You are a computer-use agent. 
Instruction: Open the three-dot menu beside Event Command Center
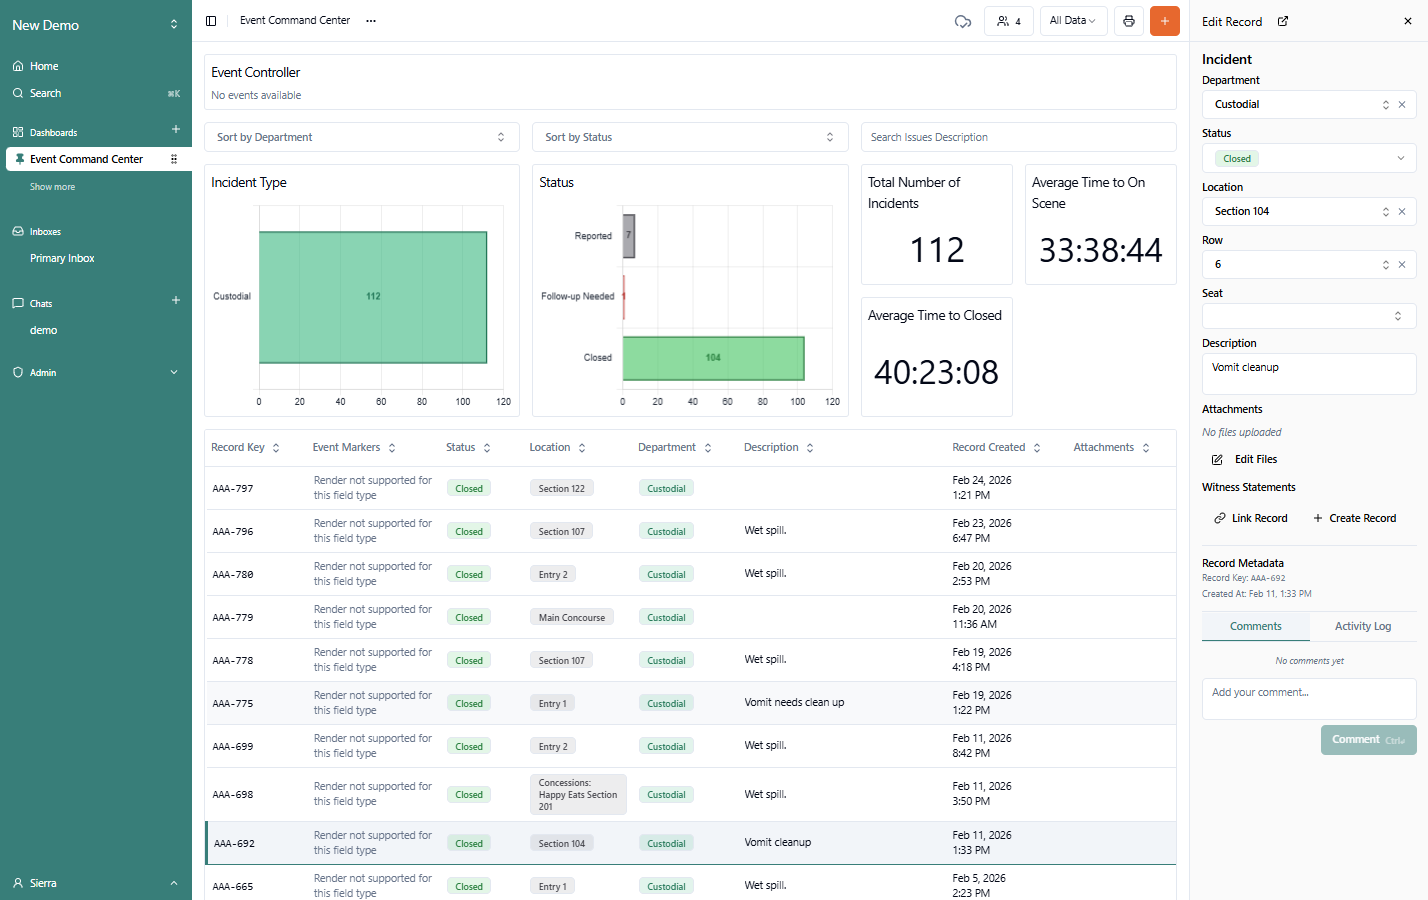tap(371, 21)
